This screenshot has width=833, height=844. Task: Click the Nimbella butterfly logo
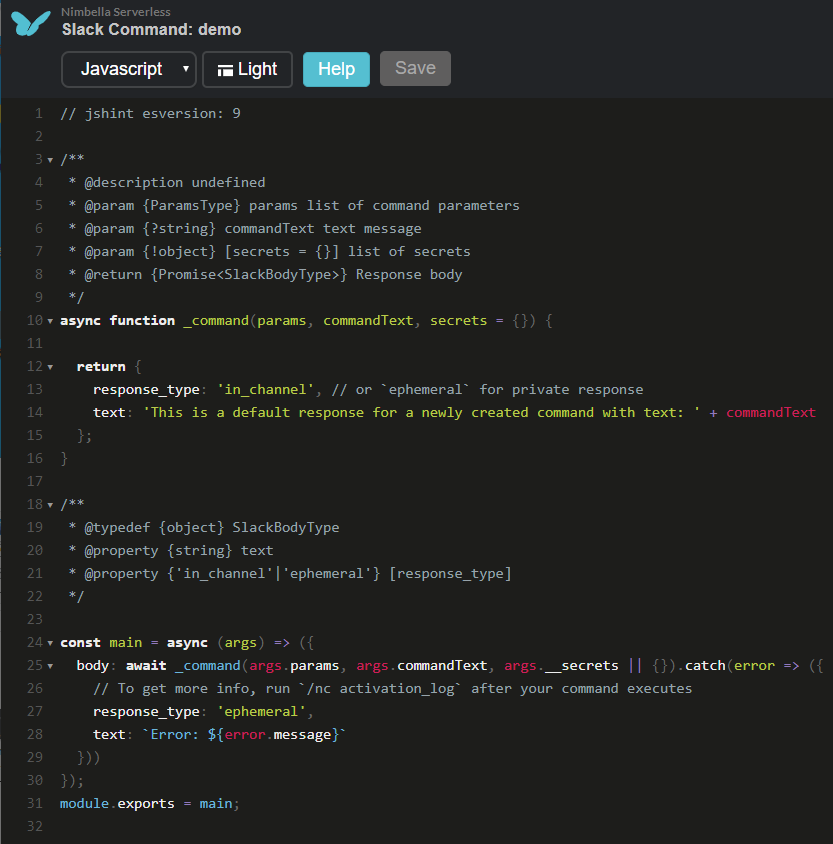30,22
